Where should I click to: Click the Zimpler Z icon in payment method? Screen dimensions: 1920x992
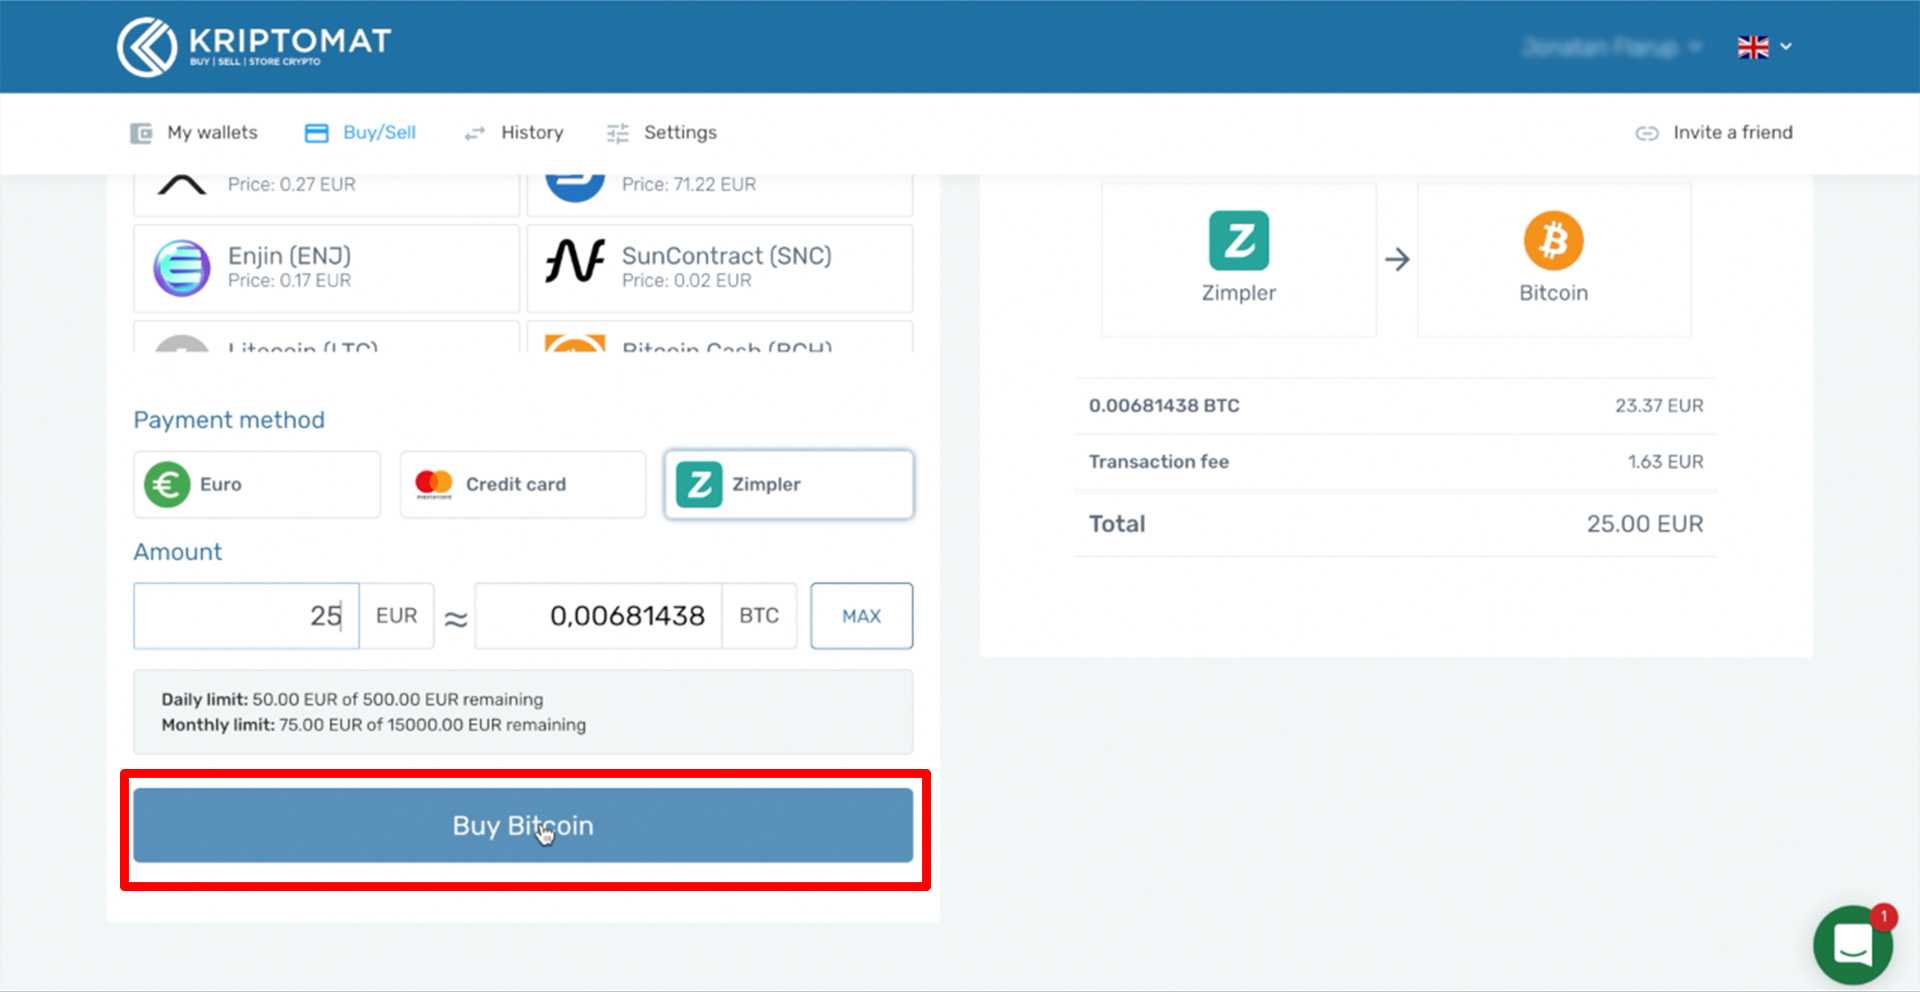pos(699,484)
